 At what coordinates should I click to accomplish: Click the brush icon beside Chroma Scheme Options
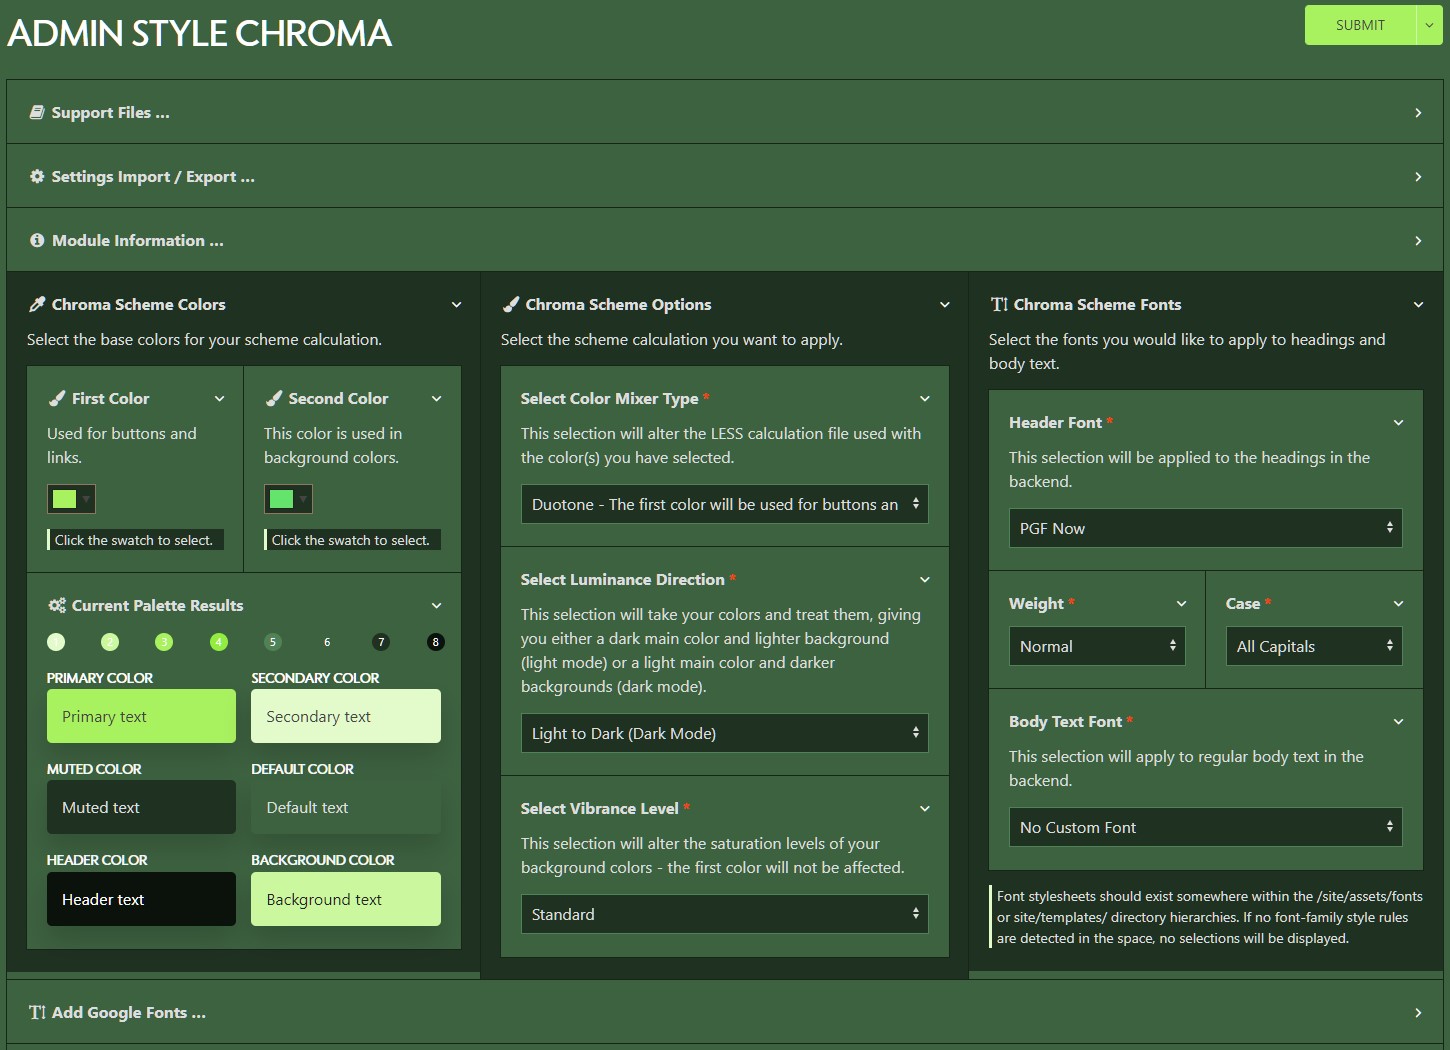coord(511,305)
